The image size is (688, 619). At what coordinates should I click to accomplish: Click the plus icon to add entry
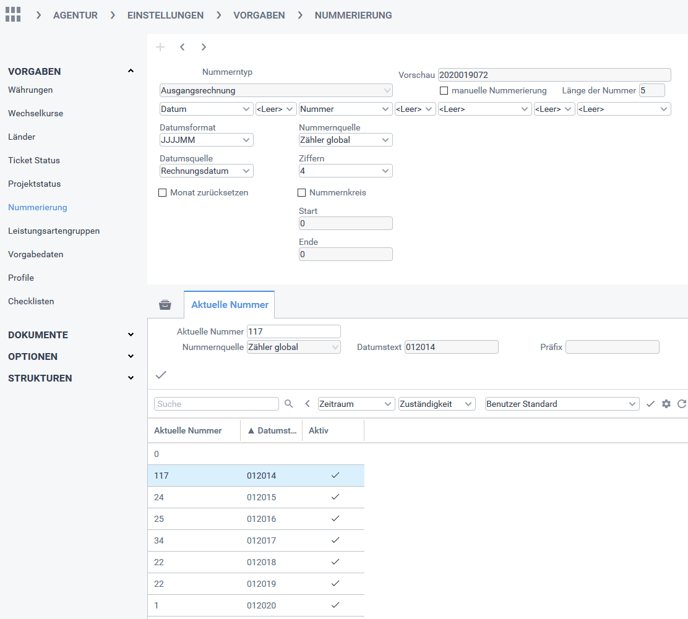(x=161, y=47)
